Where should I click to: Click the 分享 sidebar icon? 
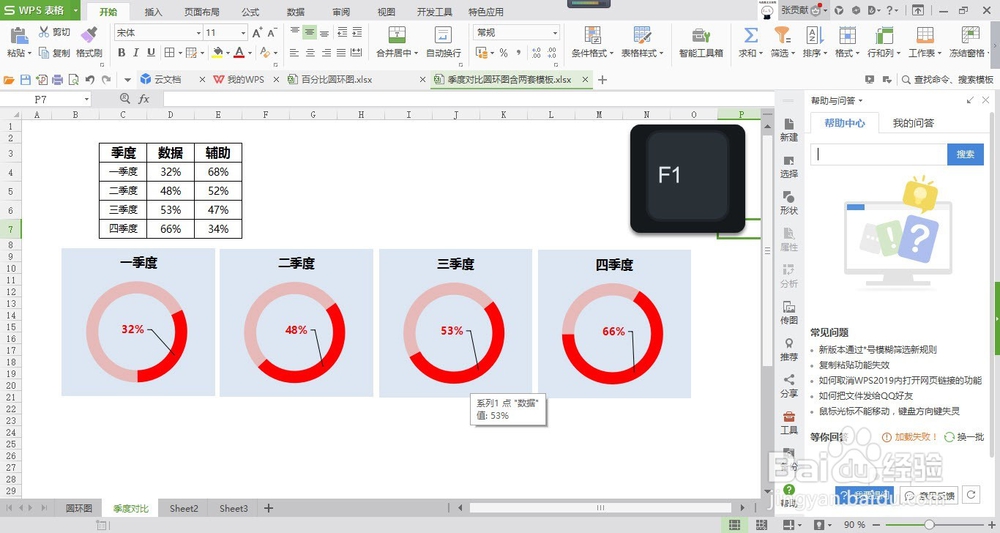click(x=789, y=385)
